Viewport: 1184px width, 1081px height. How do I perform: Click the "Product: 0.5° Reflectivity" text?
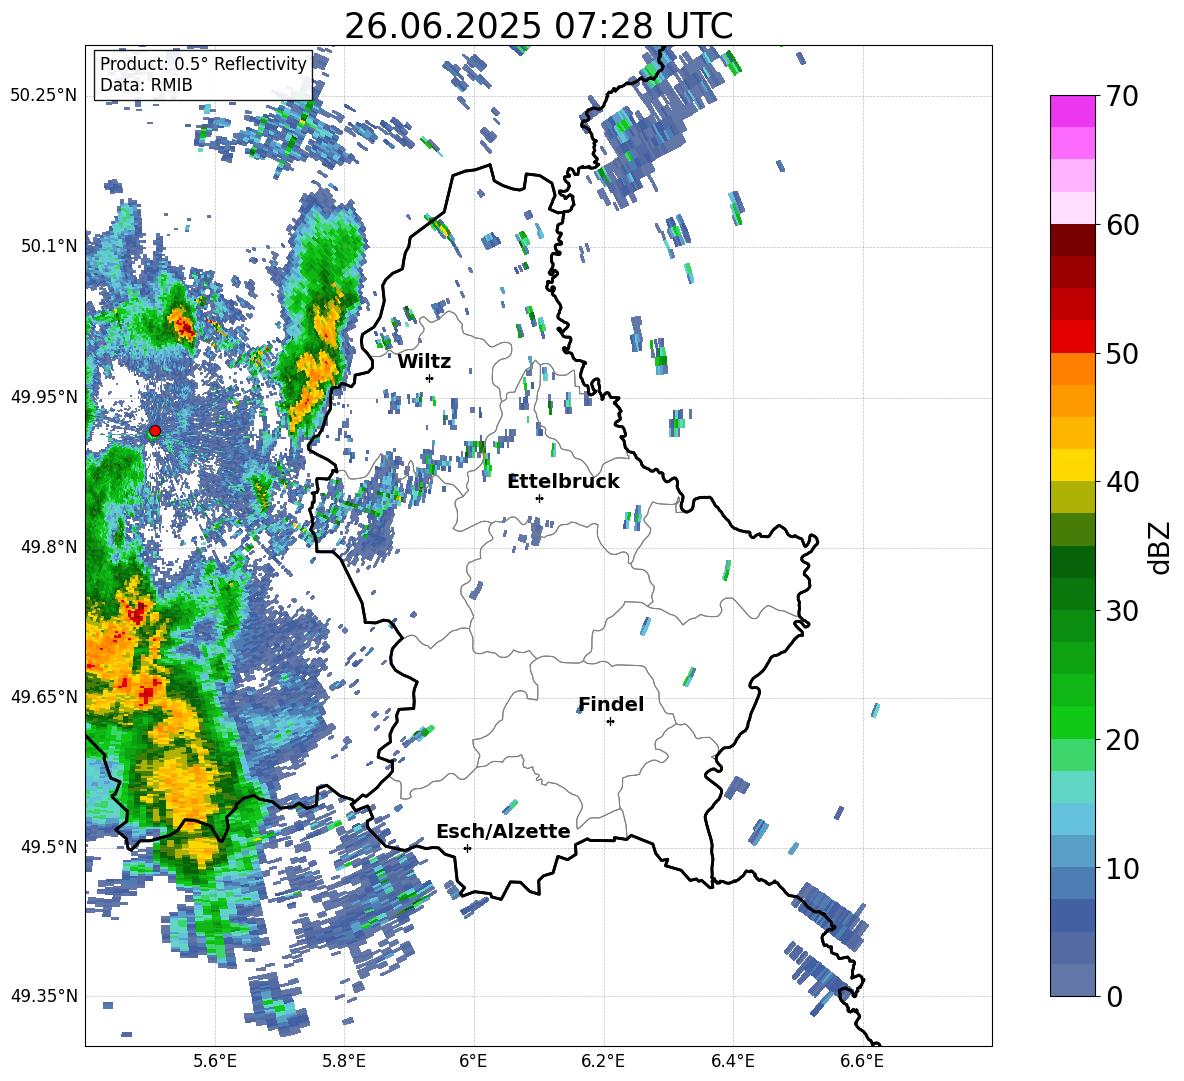pyautogui.click(x=203, y=64)
